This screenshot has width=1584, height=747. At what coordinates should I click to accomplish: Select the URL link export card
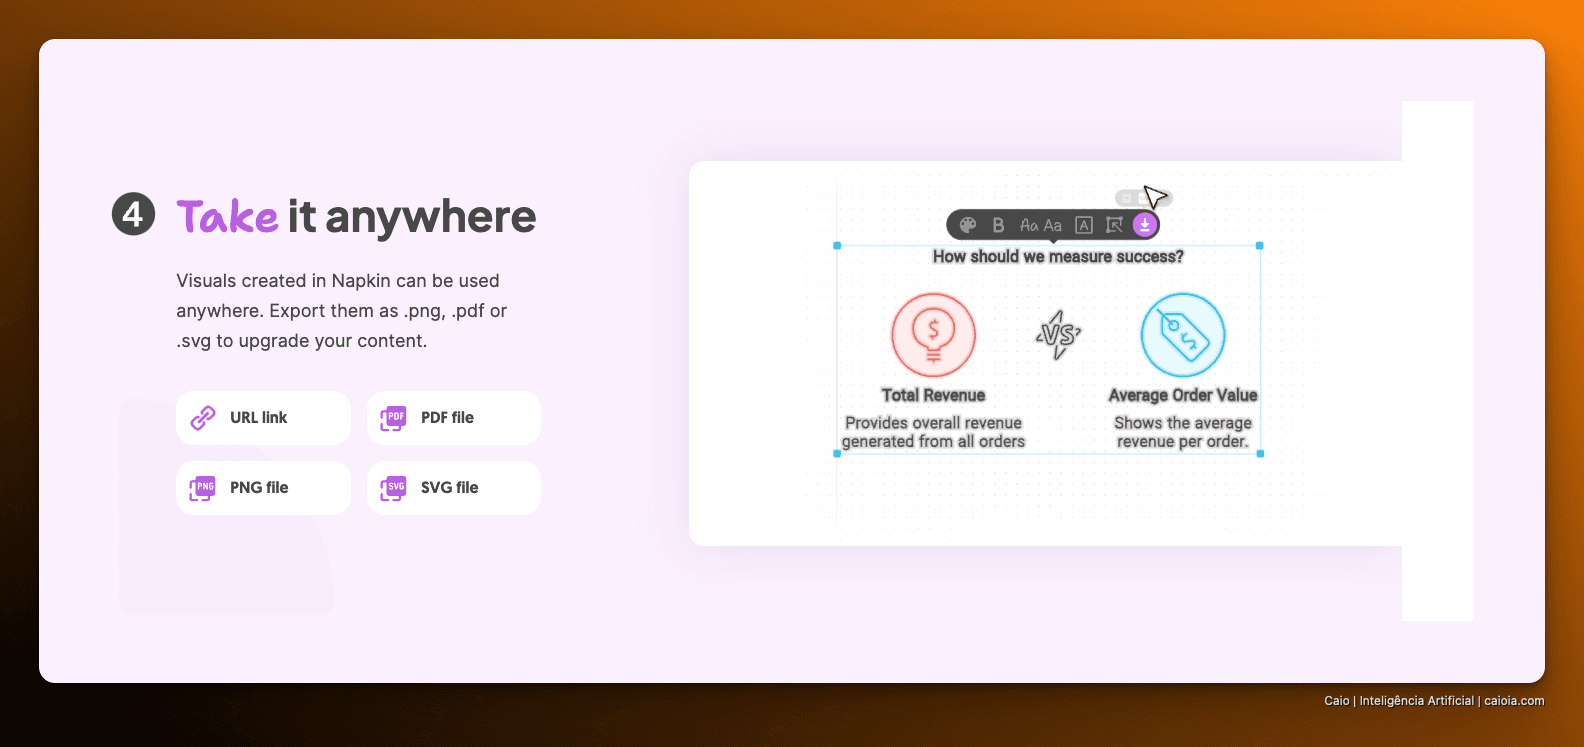coord(263,418)
